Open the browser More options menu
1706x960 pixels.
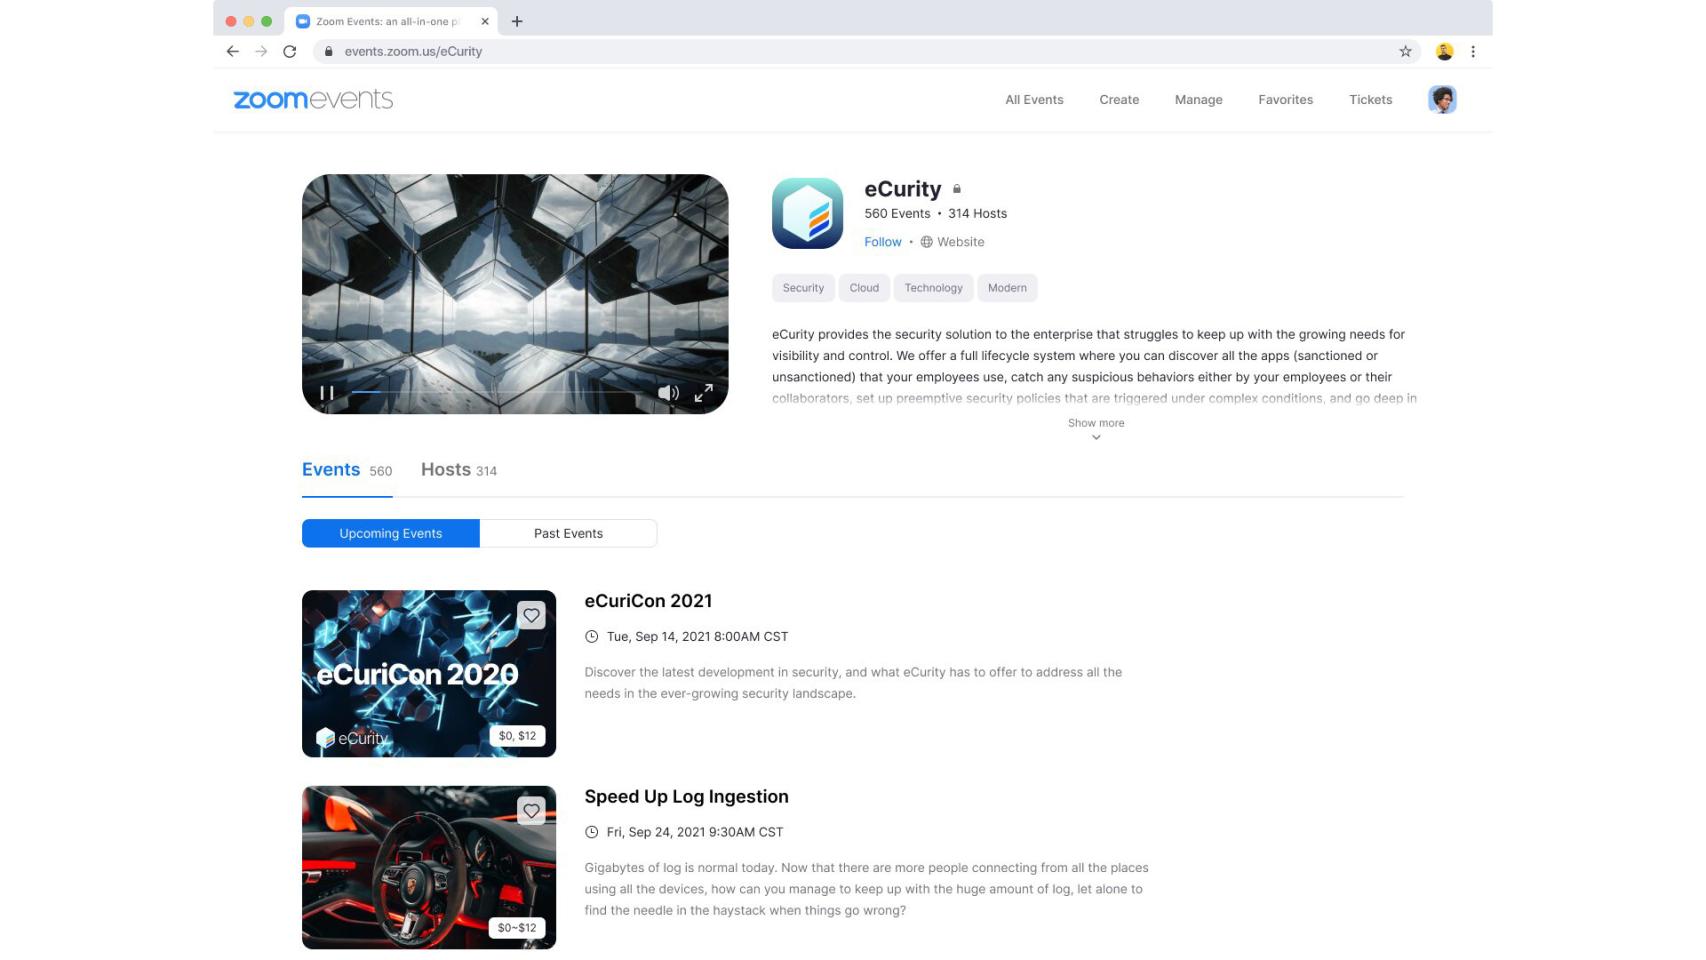(1472, 51)
